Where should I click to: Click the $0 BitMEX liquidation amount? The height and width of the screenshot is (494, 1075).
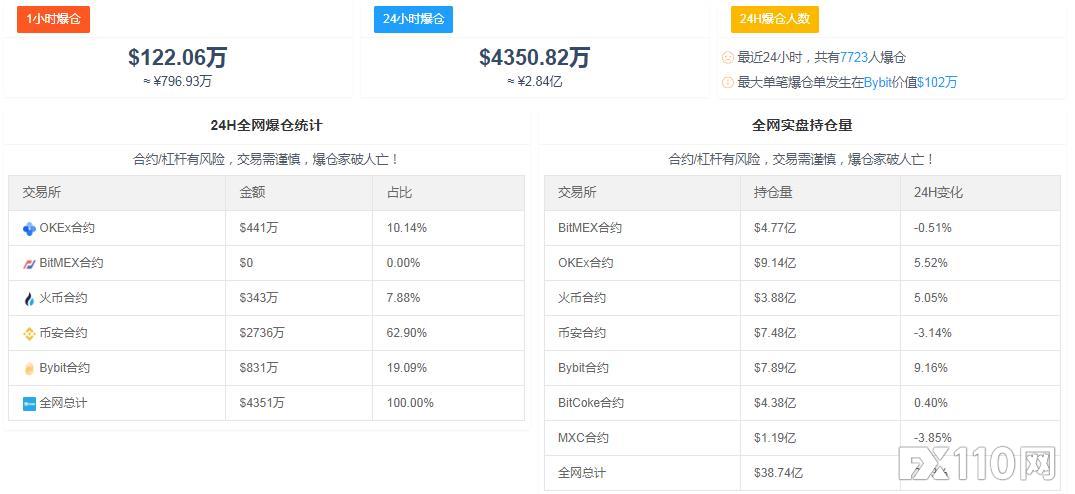(246, 263)
